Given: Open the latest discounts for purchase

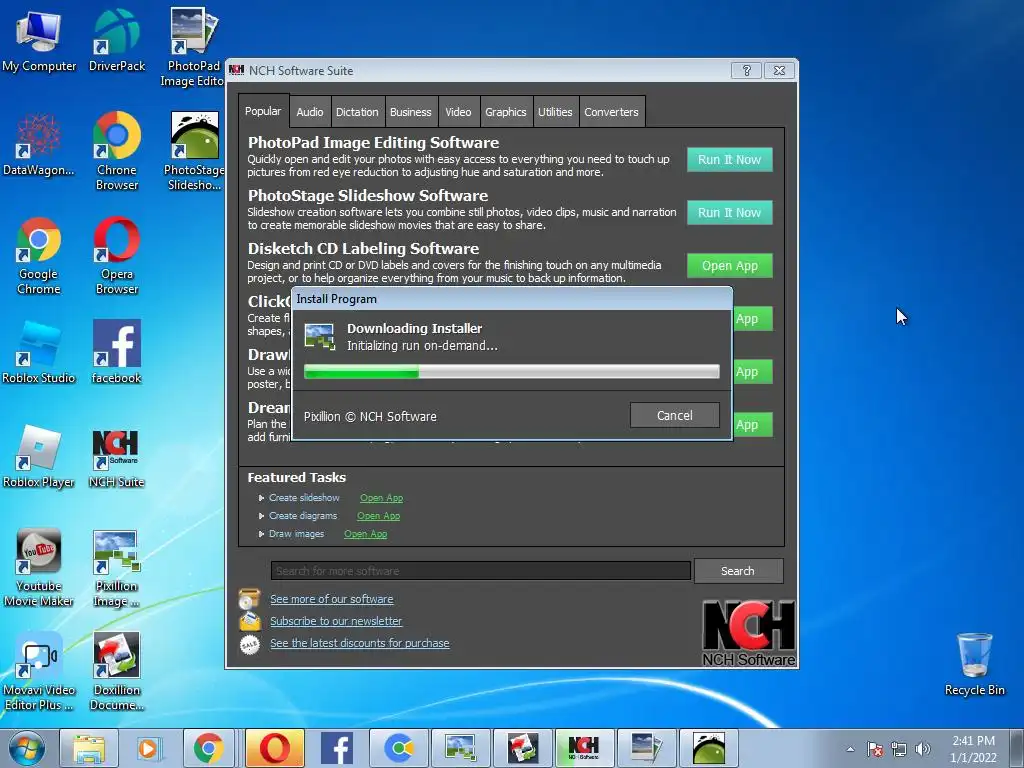Looking at the screenshot, I should click(x=359, y=643).
